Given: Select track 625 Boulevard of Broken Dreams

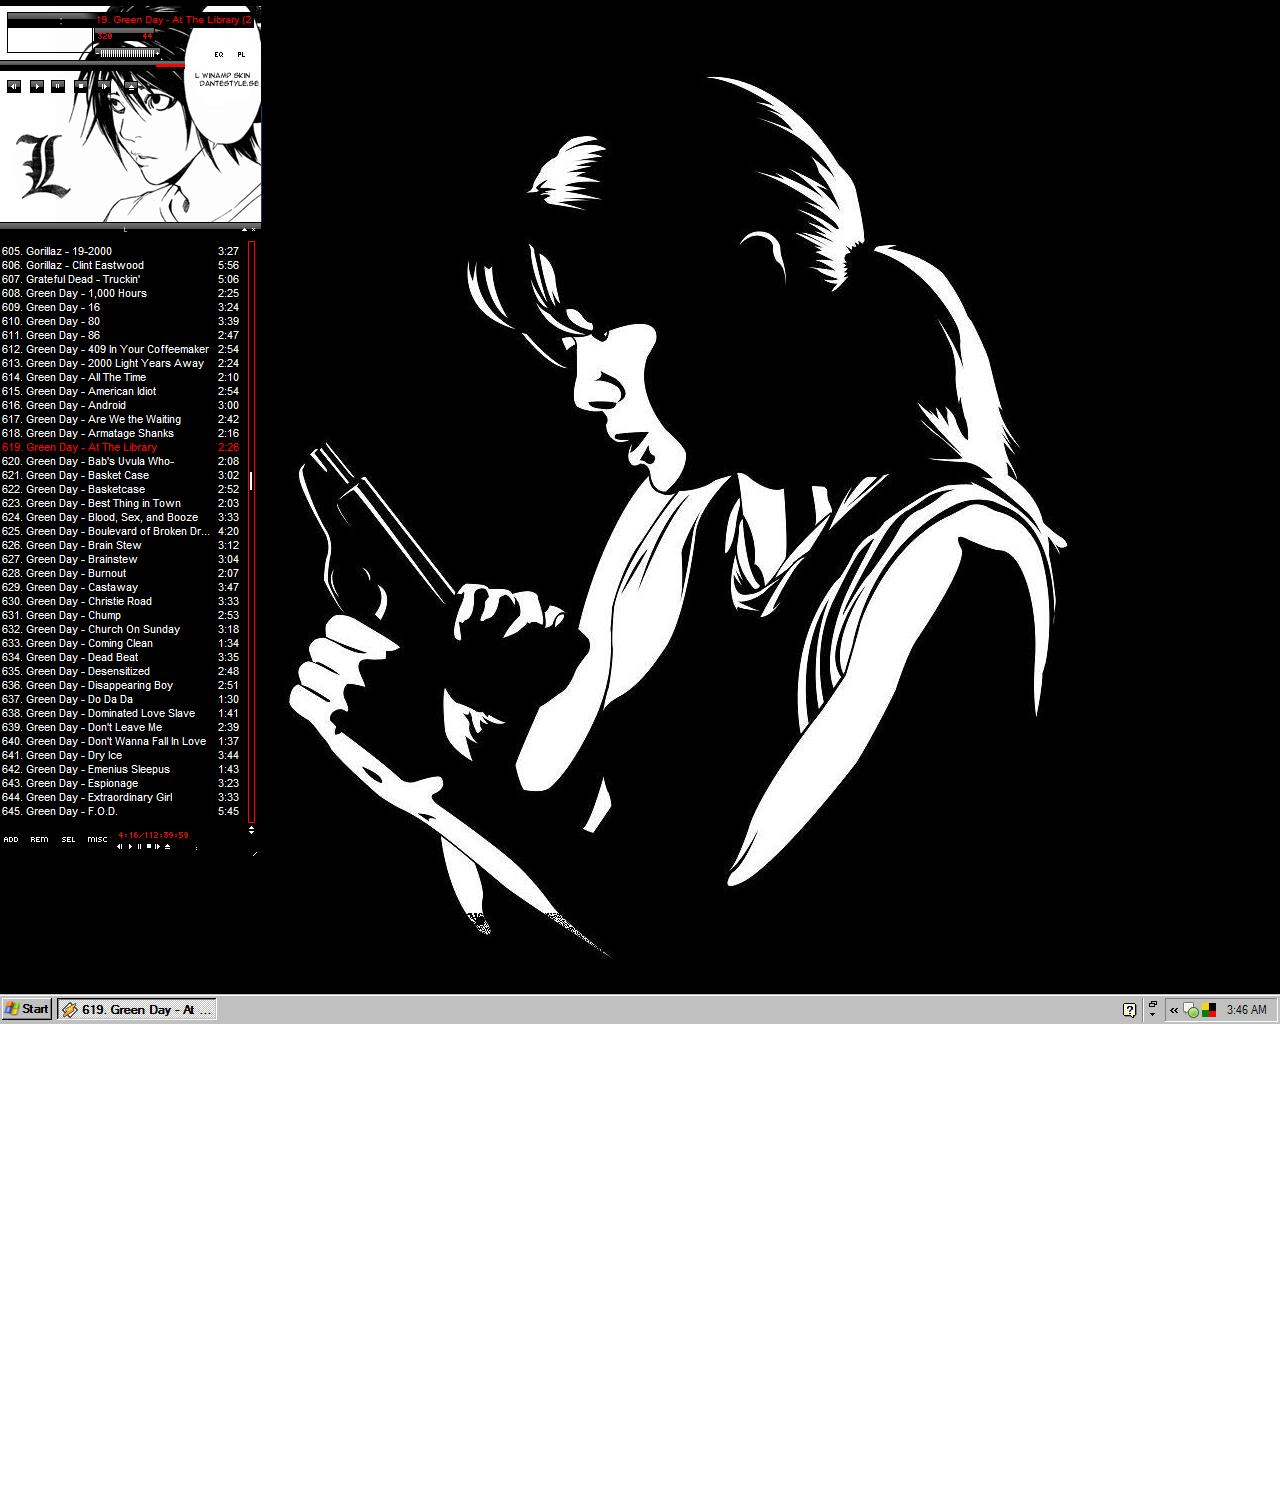Looking at the screenshot, I should click(x=120, y=532).
